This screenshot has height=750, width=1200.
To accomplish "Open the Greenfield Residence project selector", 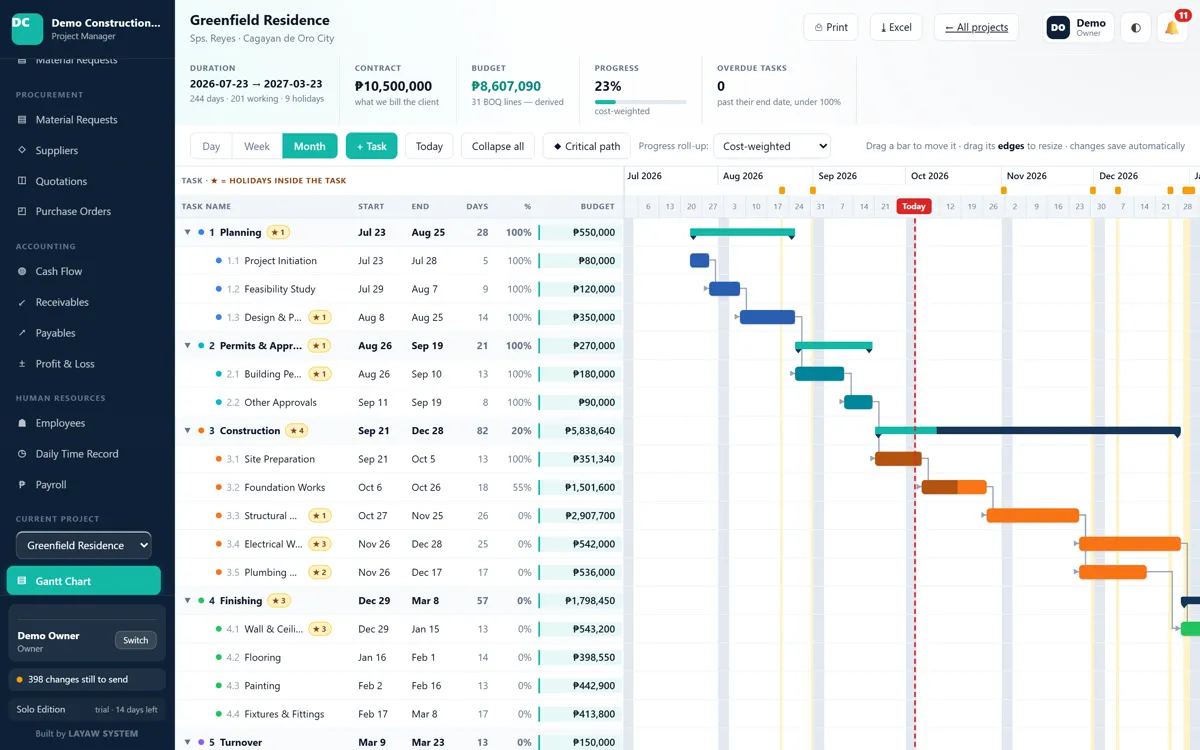I will click(84, 545).
